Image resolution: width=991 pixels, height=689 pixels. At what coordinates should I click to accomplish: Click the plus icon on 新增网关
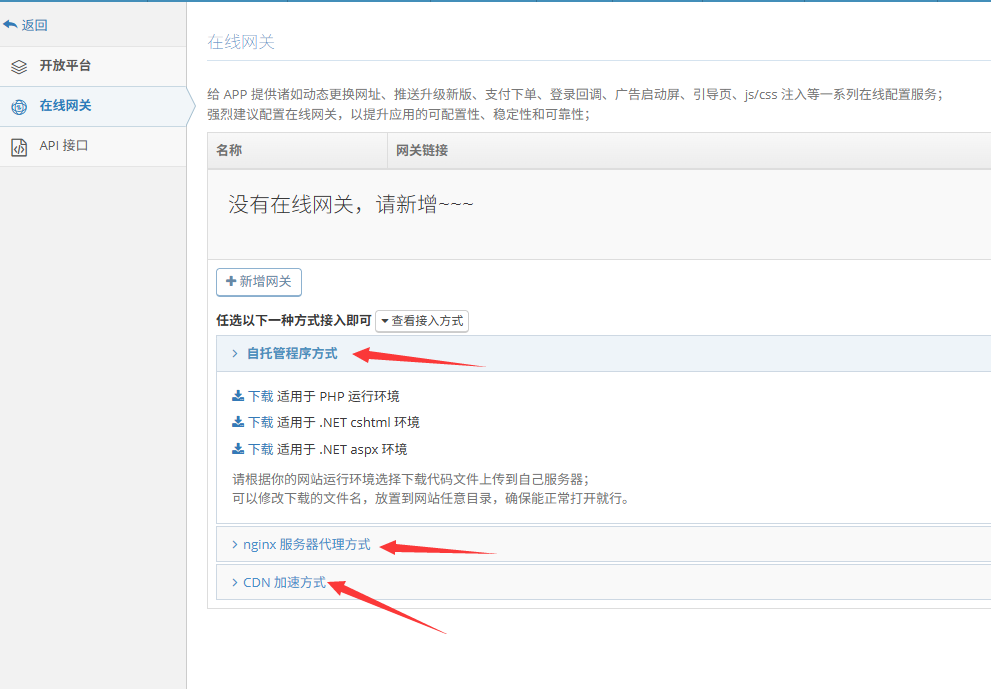coord(231,282)
